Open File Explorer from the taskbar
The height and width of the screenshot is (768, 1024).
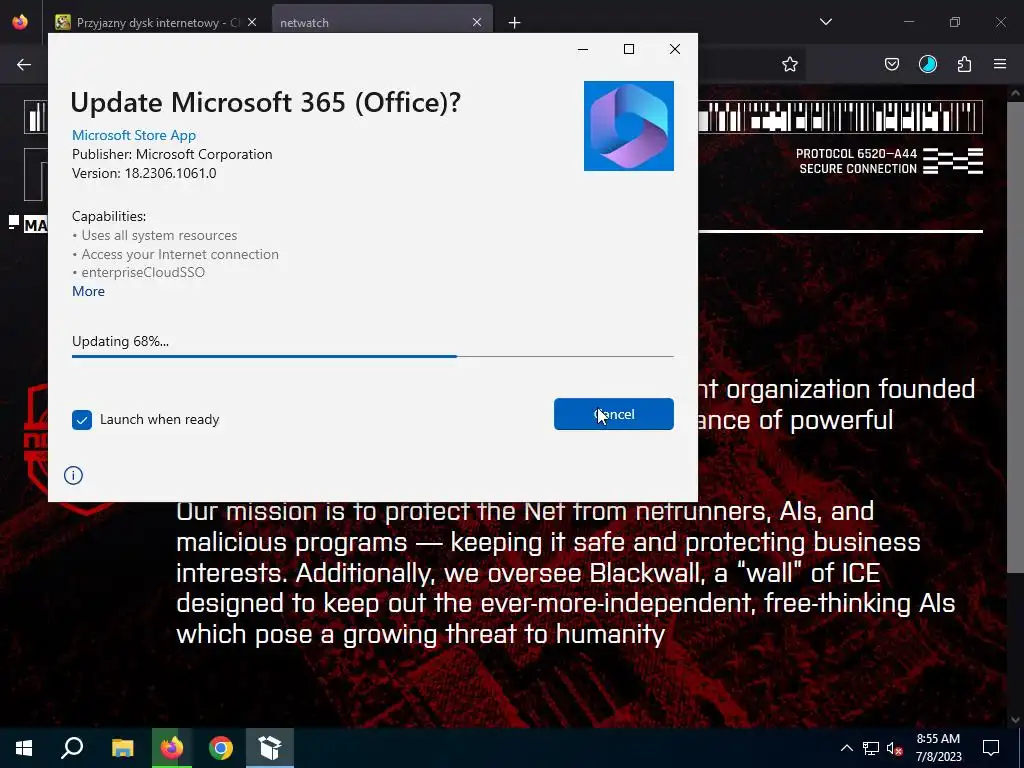[x=122, y=748]
